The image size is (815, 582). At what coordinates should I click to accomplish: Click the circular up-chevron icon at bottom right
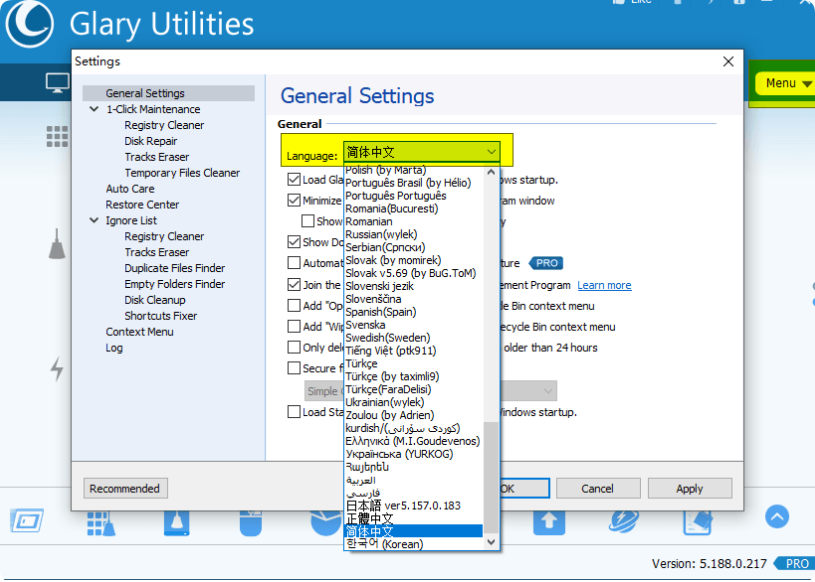[x=777, y=517]
